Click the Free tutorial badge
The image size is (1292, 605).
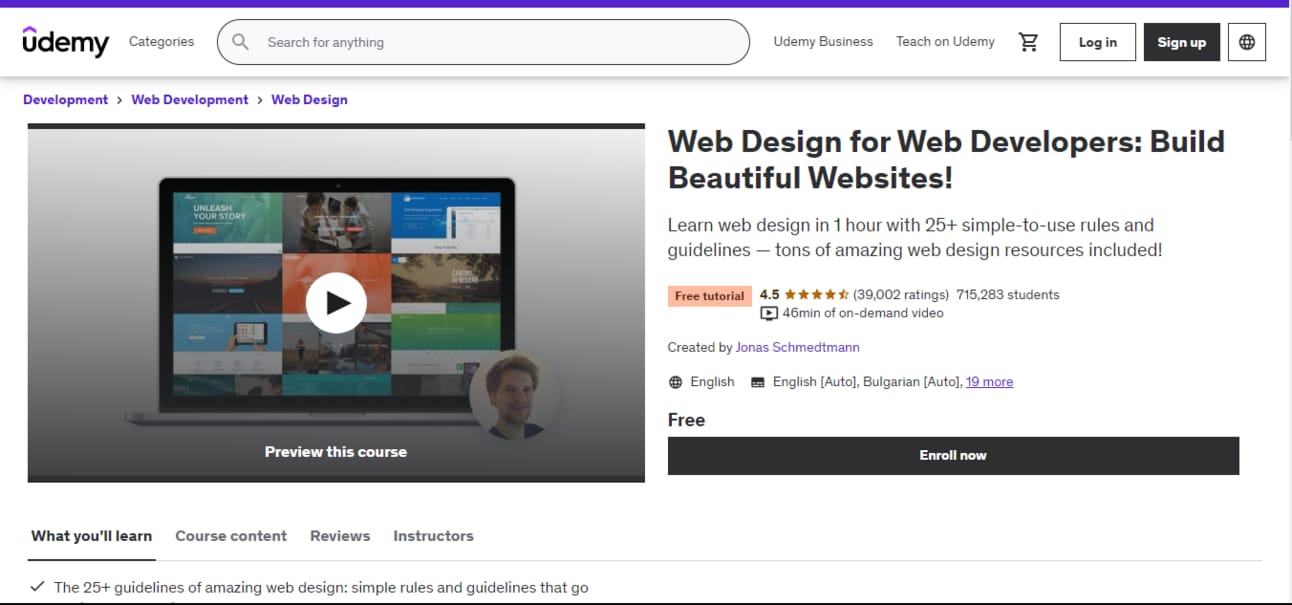(709, 296)
